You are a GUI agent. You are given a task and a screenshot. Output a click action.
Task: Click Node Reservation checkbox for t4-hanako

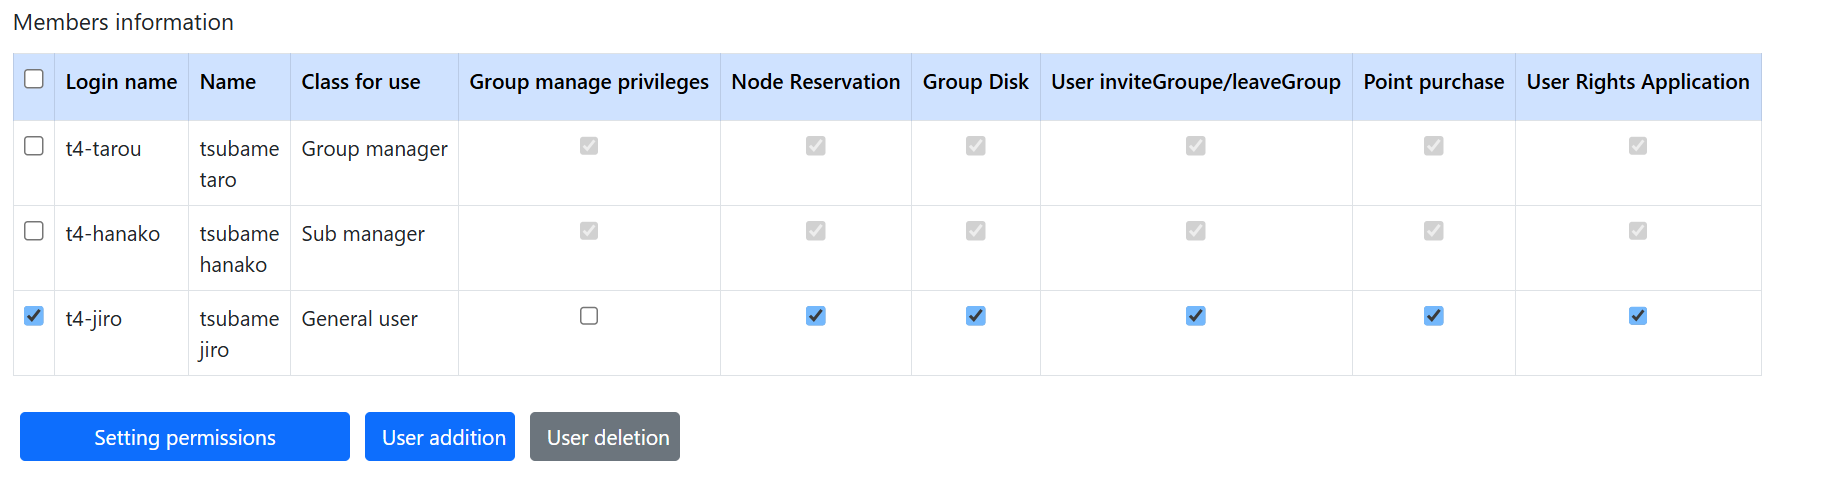pyautogui.click(x=816, y=231)
